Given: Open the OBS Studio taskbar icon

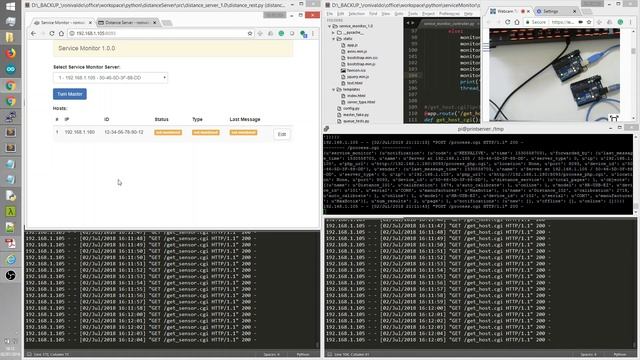Looking at the screenshot, I should (11, 276).
